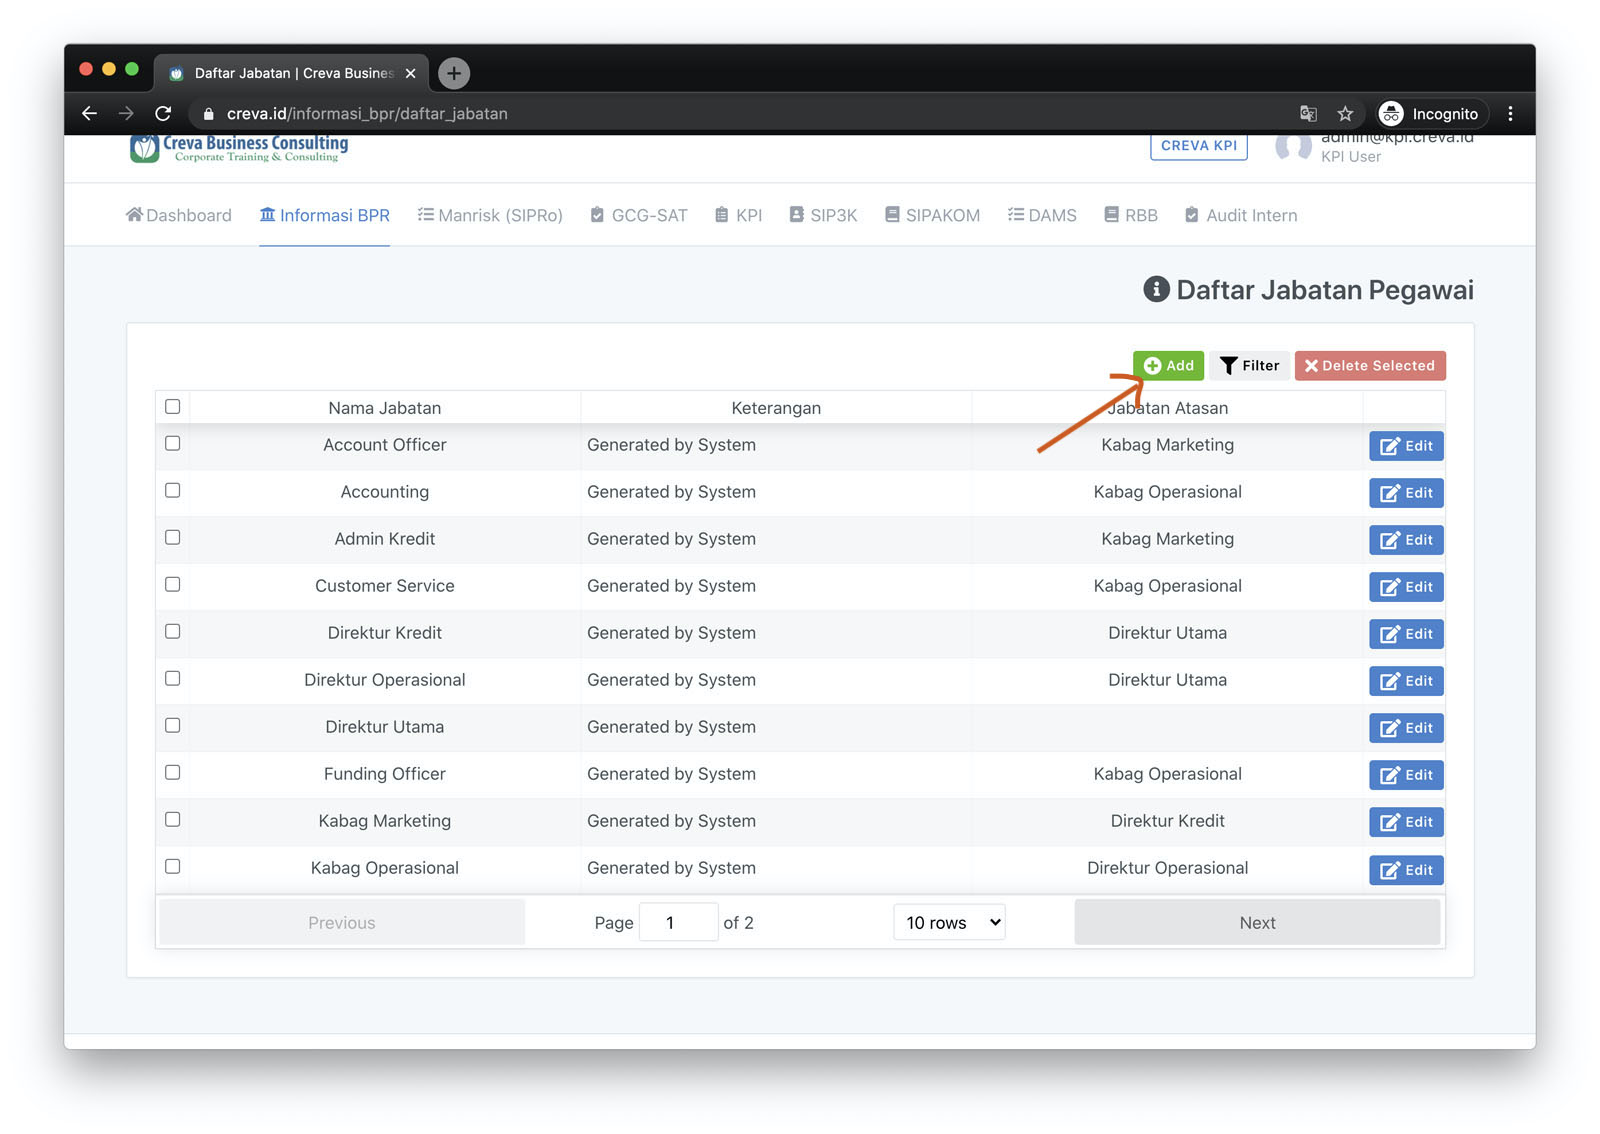
Task: Reload the page with refresh icon
Action: coord(163,114)
